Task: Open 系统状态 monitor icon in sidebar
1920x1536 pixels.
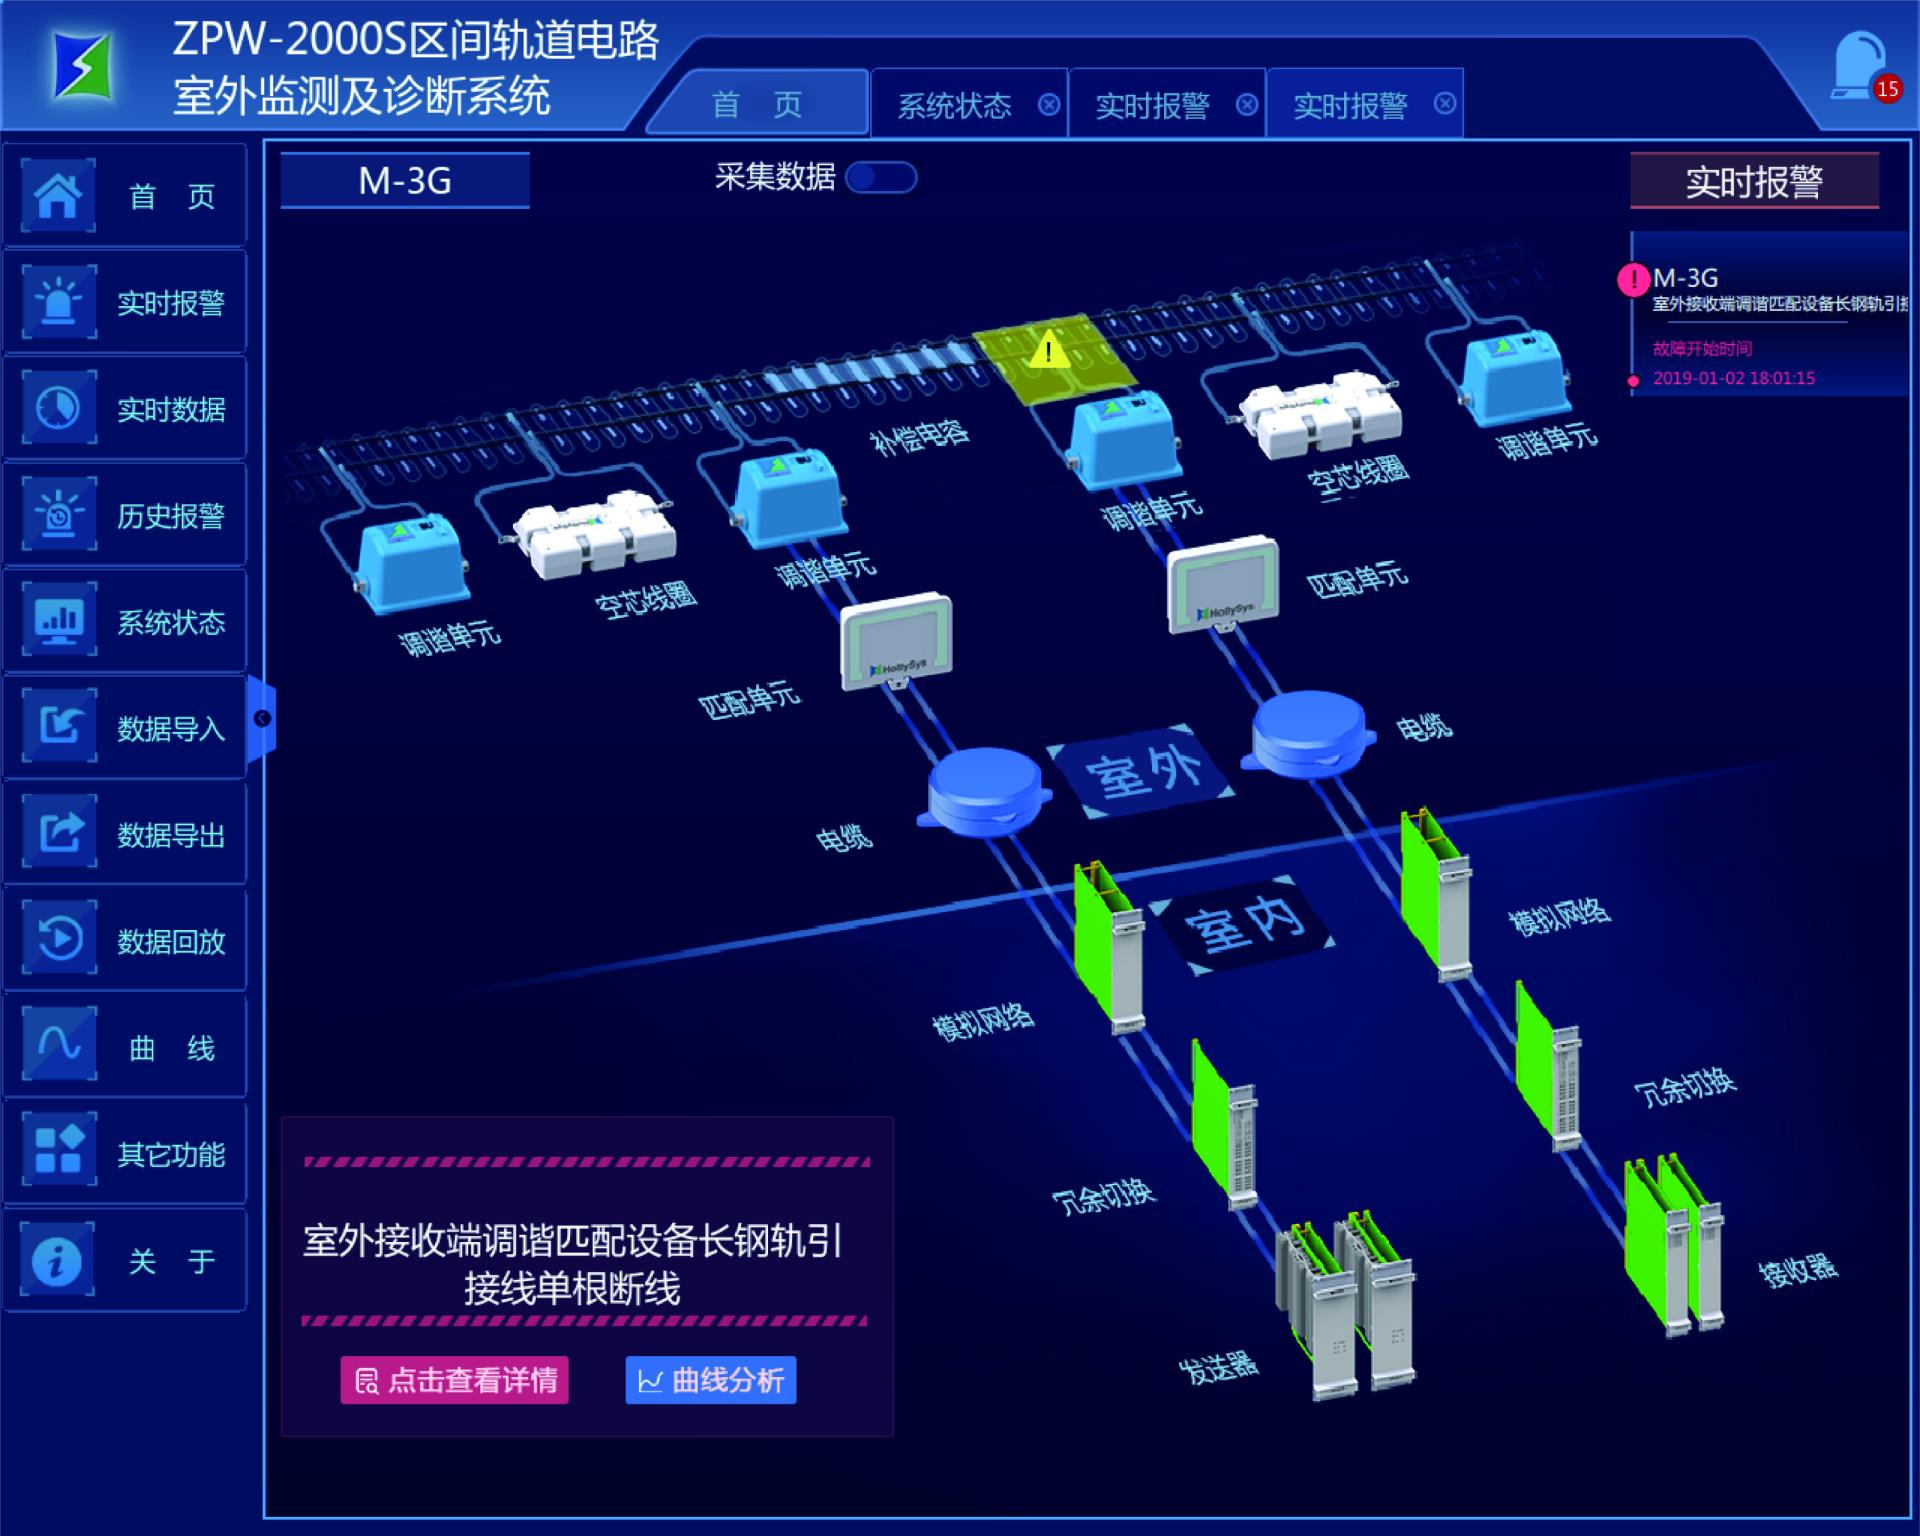Action: click(59, 621)
